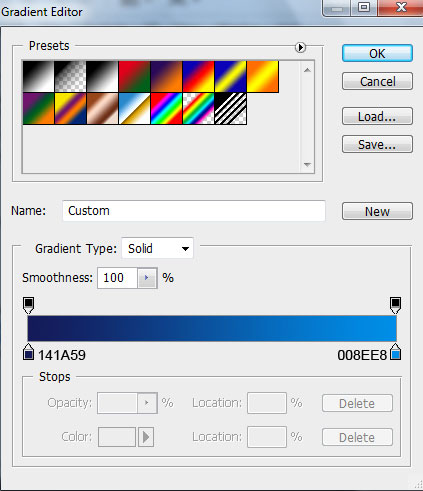The height and width of the screenshot is (491, 423).
Task: Click the Save... button
Action: tap(377, 144)
